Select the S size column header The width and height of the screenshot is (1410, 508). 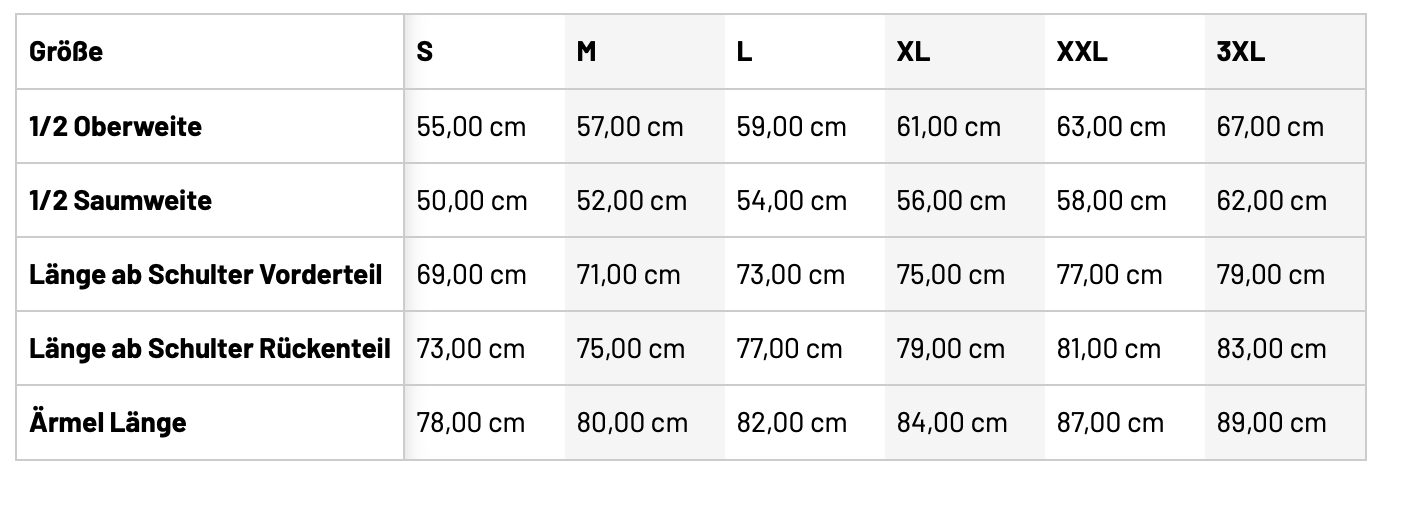[x=425, y=52]
